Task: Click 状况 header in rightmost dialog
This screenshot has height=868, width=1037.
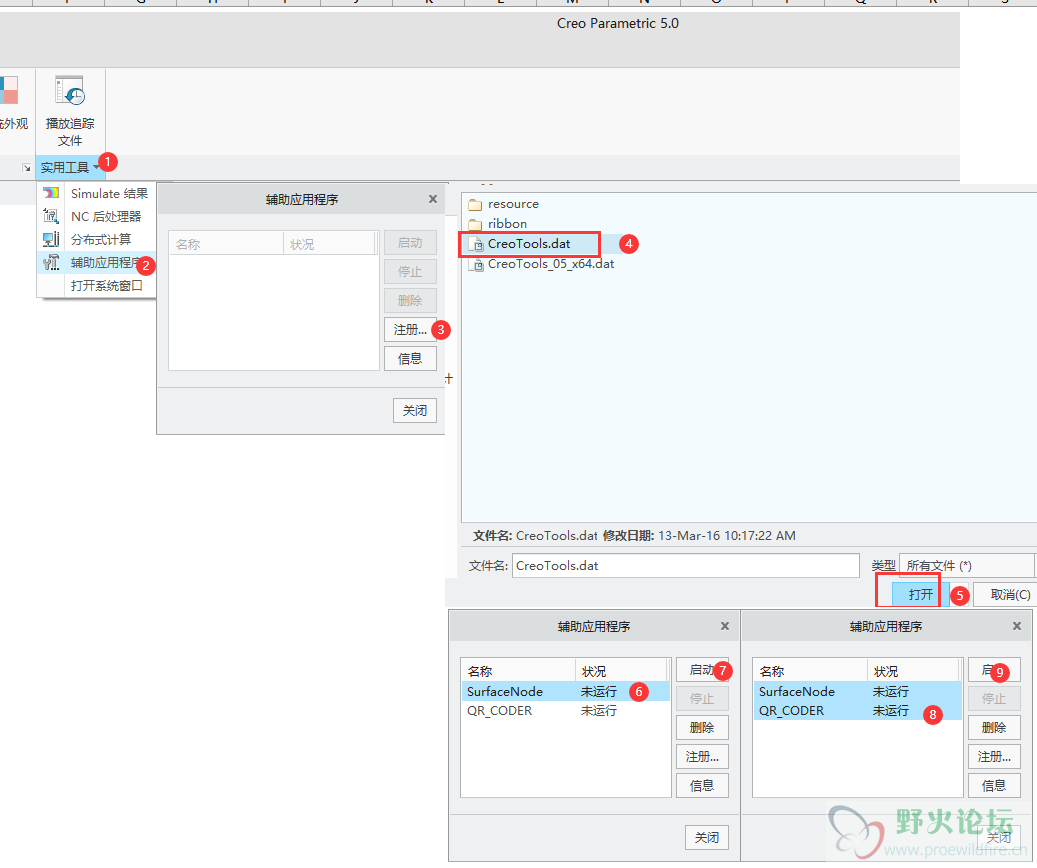Action: coord(914,671)
